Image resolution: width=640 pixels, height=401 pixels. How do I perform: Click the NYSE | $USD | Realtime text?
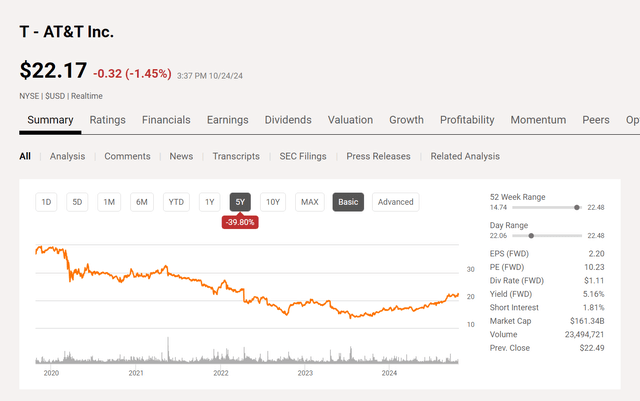point(61,96)
